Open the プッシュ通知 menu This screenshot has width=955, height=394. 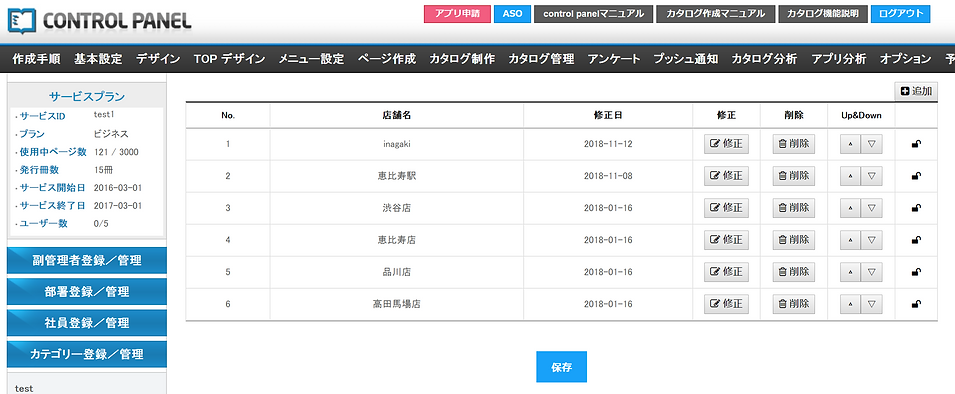(x=686, y=59)
